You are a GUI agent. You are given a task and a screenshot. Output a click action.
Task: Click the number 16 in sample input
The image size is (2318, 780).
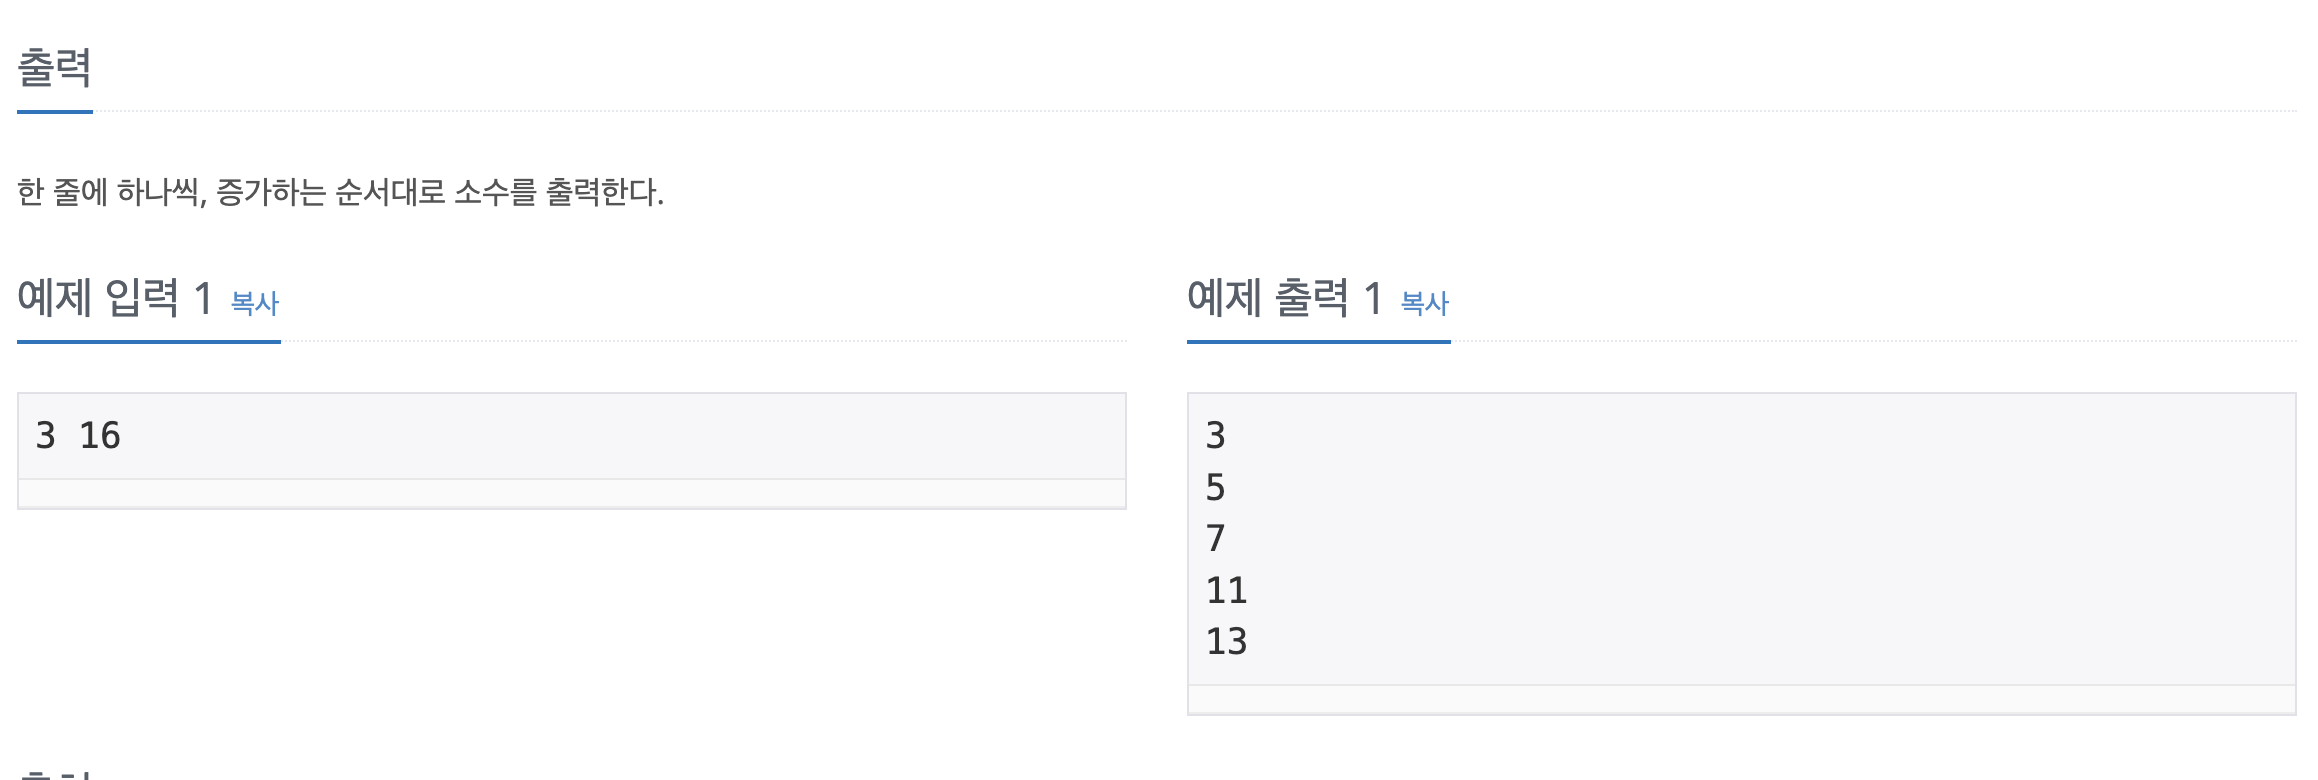coord(100,436)
